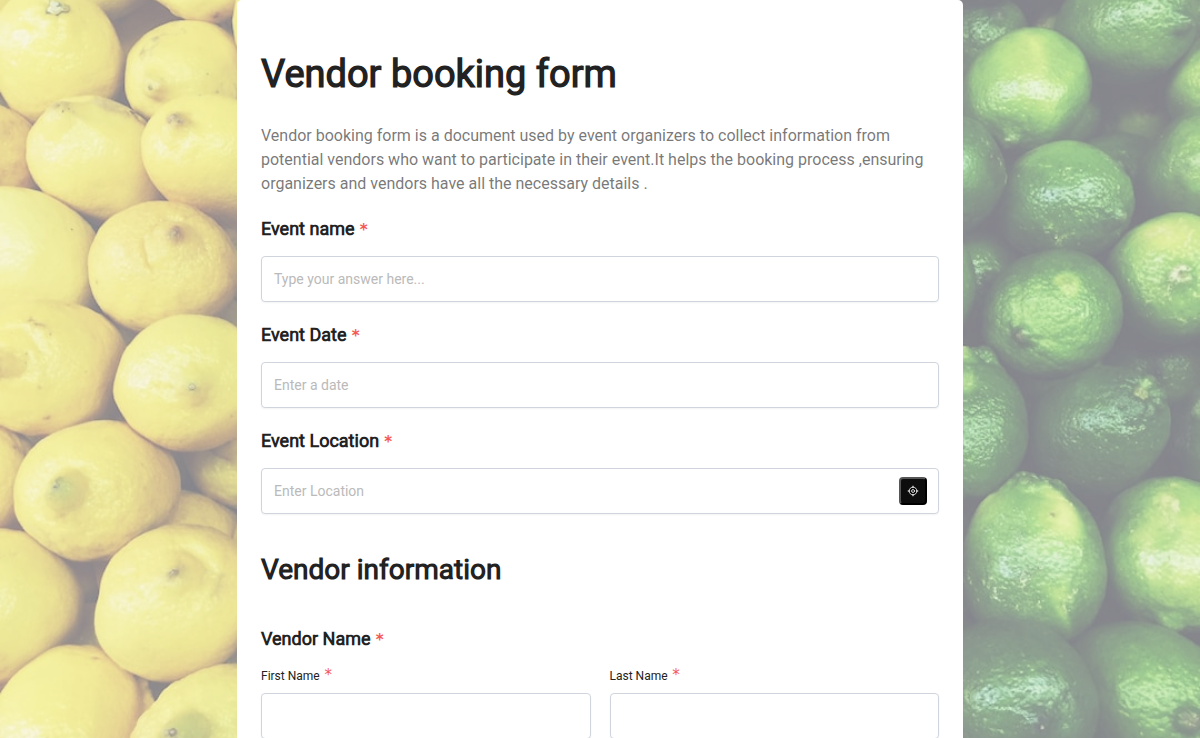This screenshot has width=1200, height=738.
Task: Click the geolocation crosshair icon in Event Location
Action: (912, 491)
